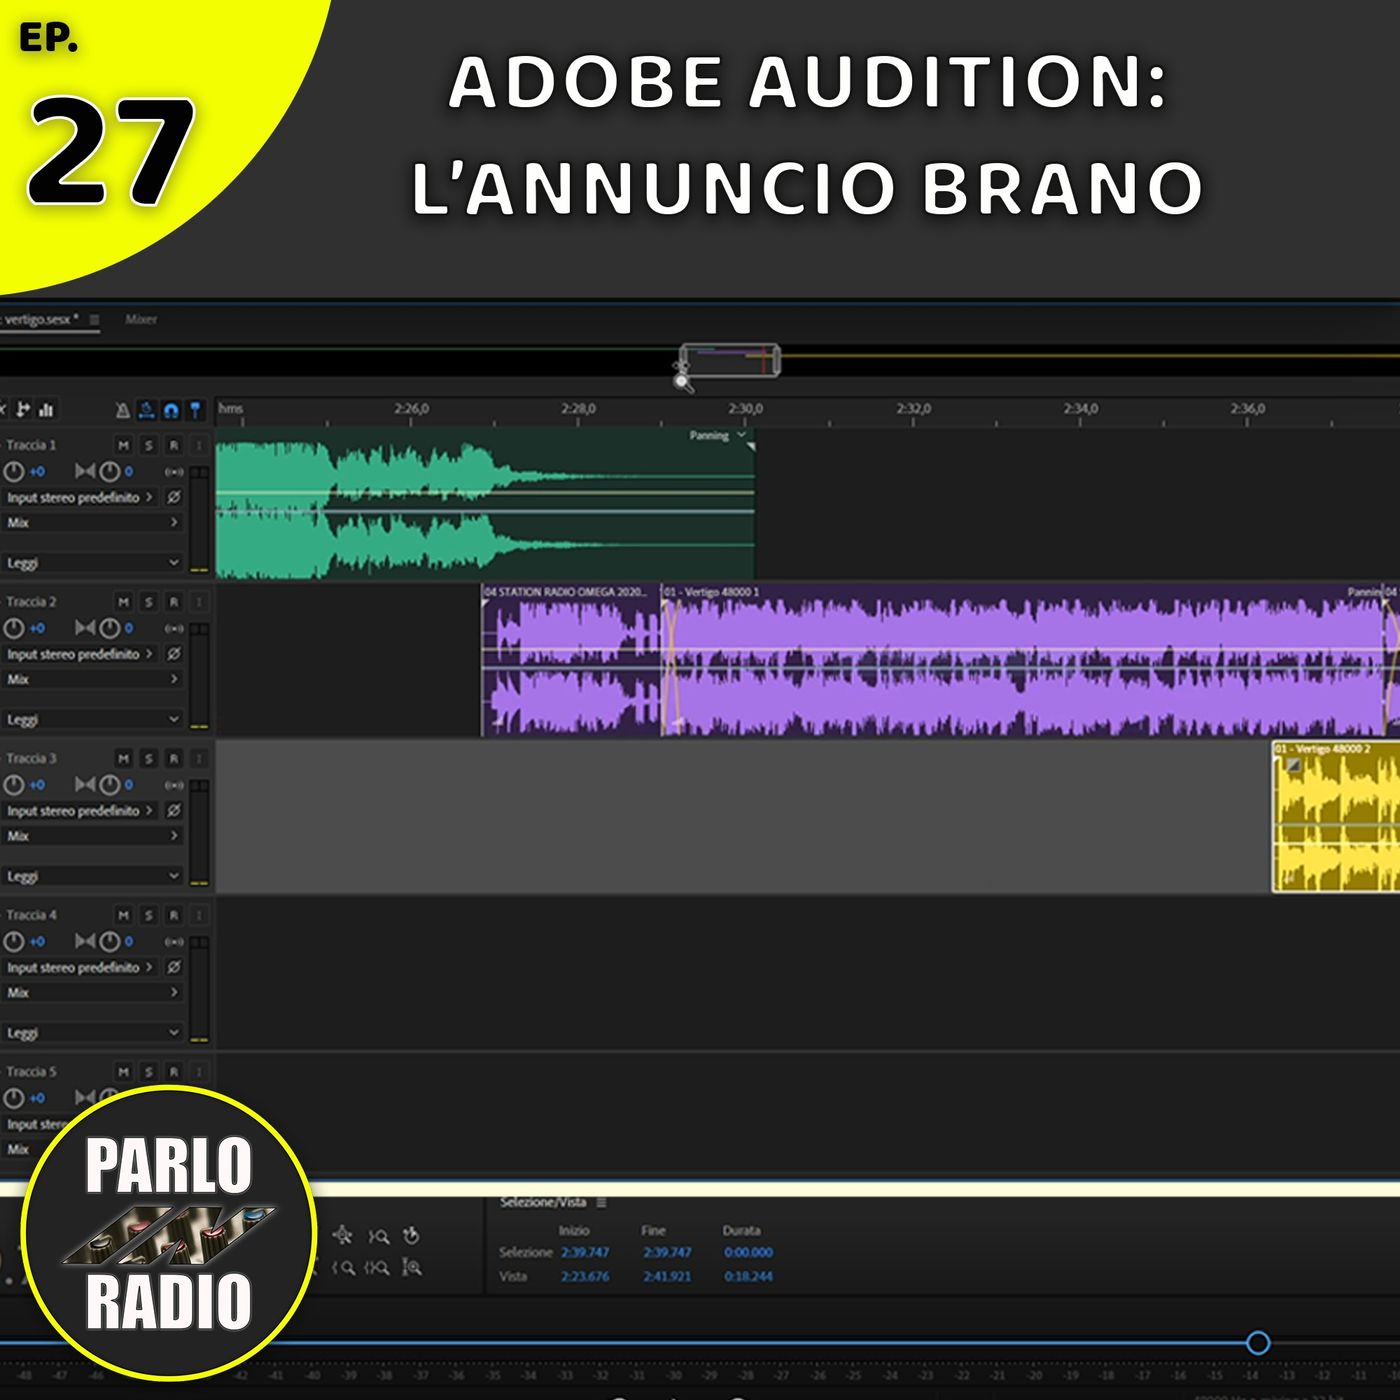This screenshot has height=1400, width=1400.
Task: Open Input stereo predefinito dropdown on Traccia 1
Action: [x=80, y=497]
